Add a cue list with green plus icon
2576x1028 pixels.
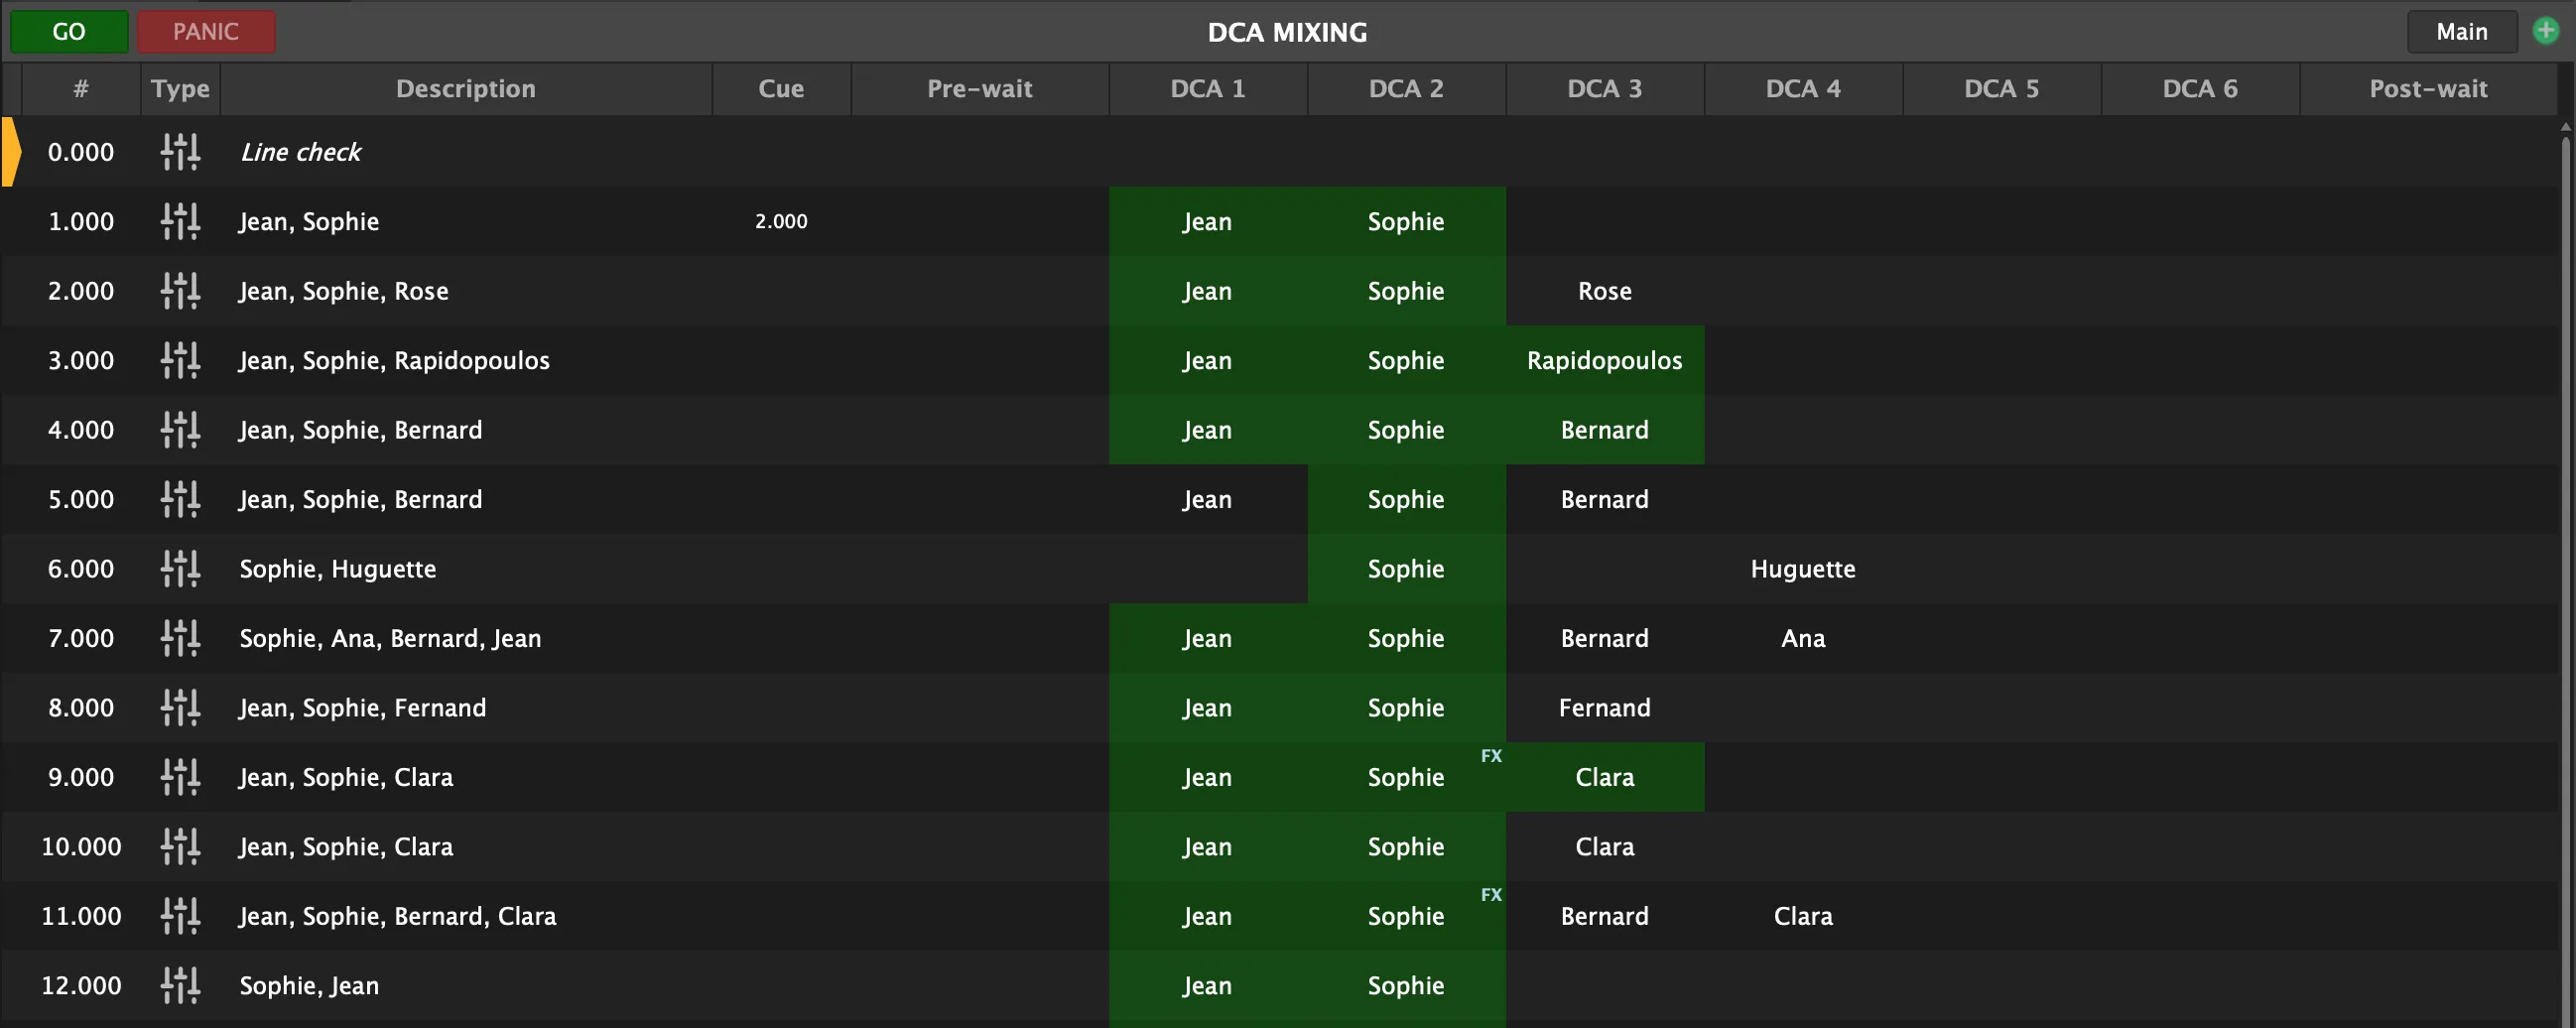pyautogui.click(x=2545, y=31)
